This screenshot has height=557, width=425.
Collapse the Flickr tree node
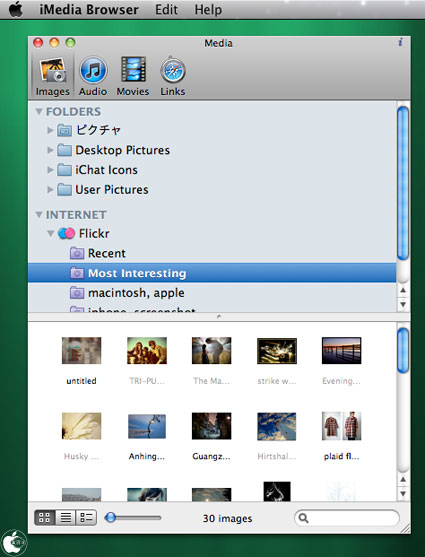coord(50,233)
